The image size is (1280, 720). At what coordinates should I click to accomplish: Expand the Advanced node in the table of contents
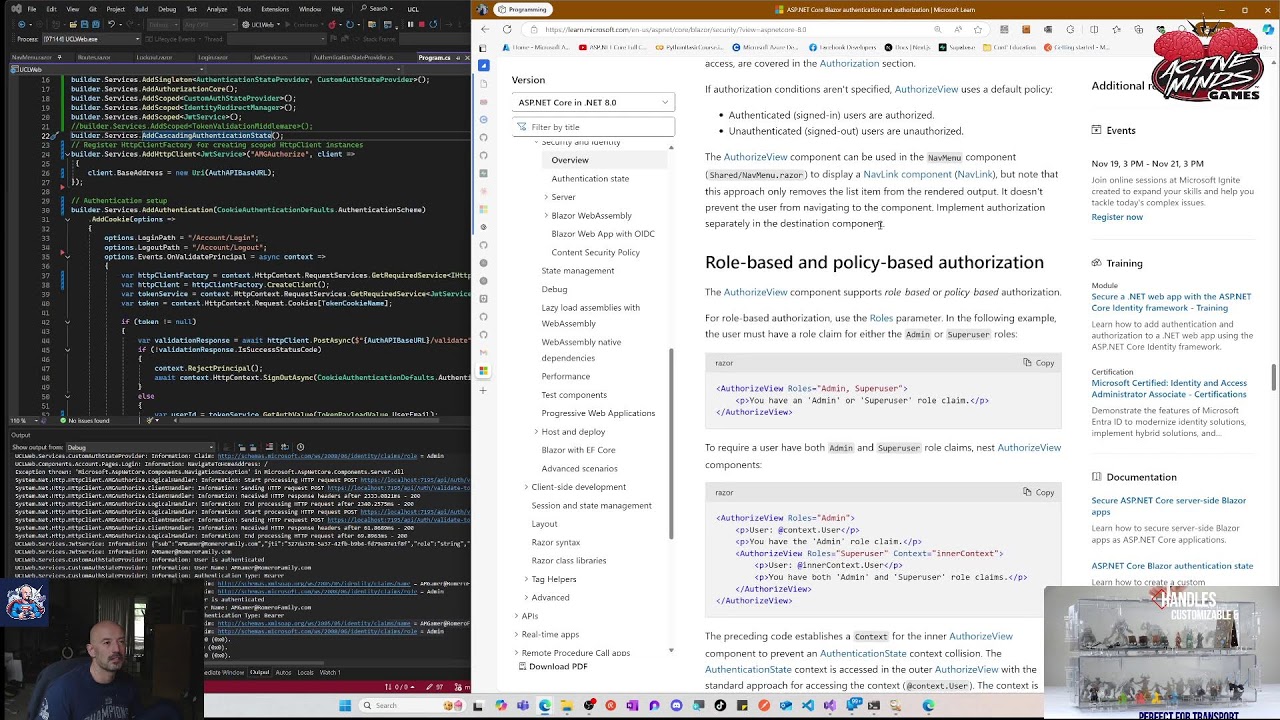526,598
